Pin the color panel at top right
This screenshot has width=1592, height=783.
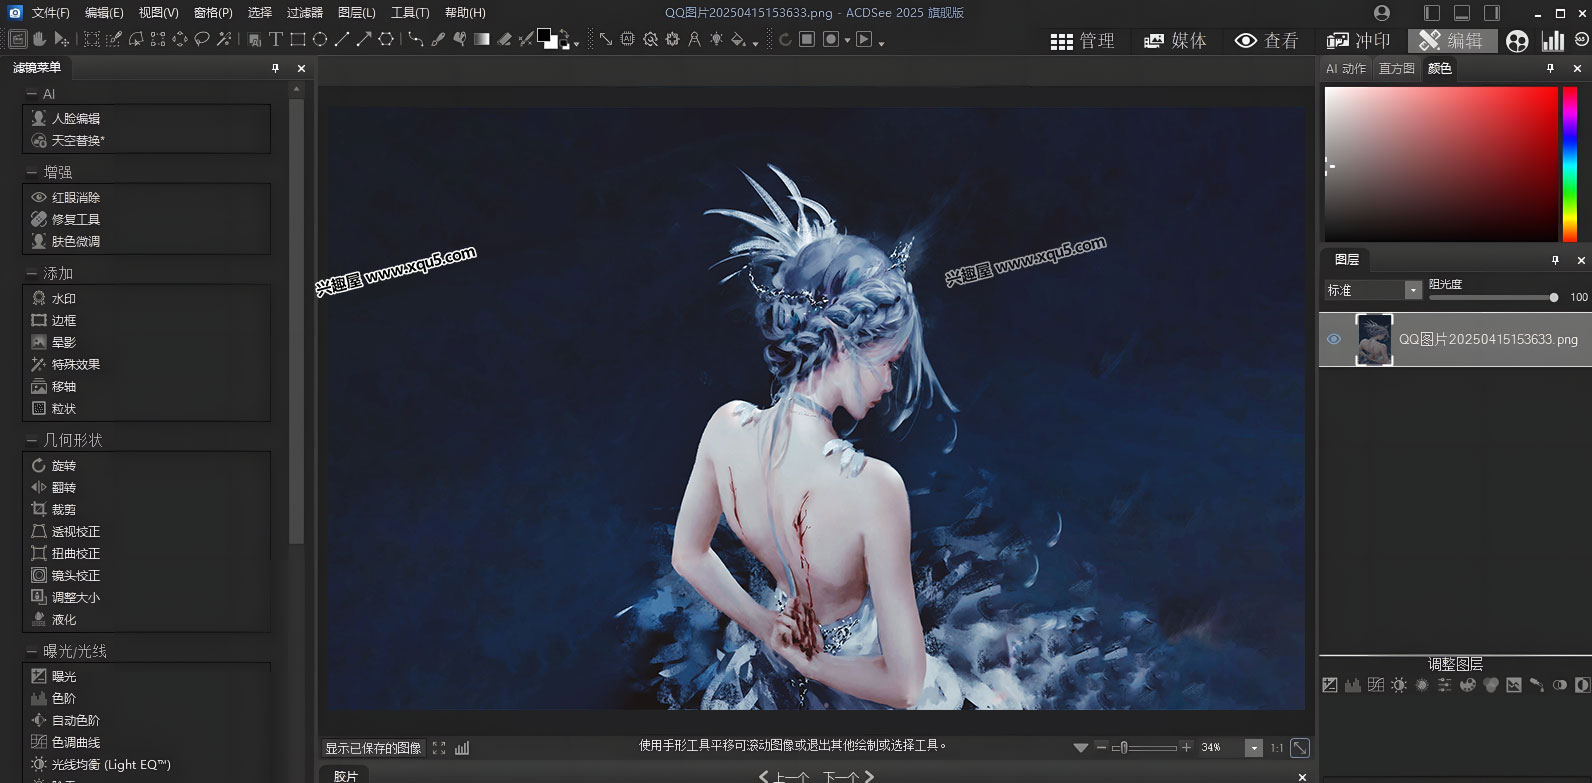[1551, 69]
